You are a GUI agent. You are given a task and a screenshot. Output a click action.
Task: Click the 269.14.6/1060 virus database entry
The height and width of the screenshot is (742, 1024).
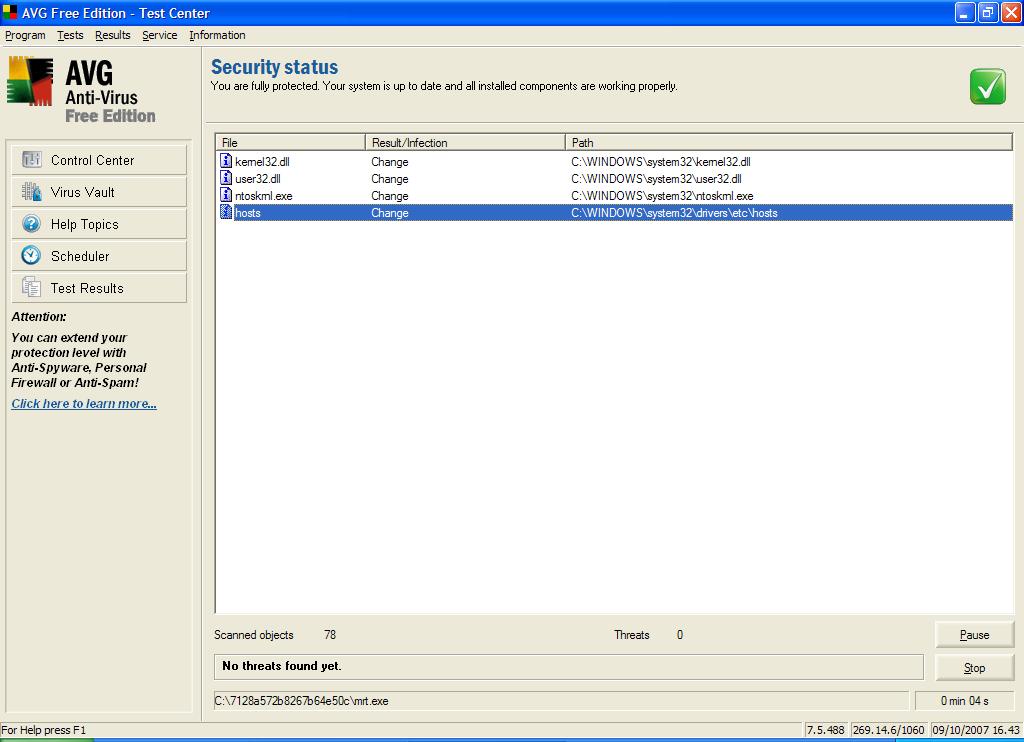point(889,730)
